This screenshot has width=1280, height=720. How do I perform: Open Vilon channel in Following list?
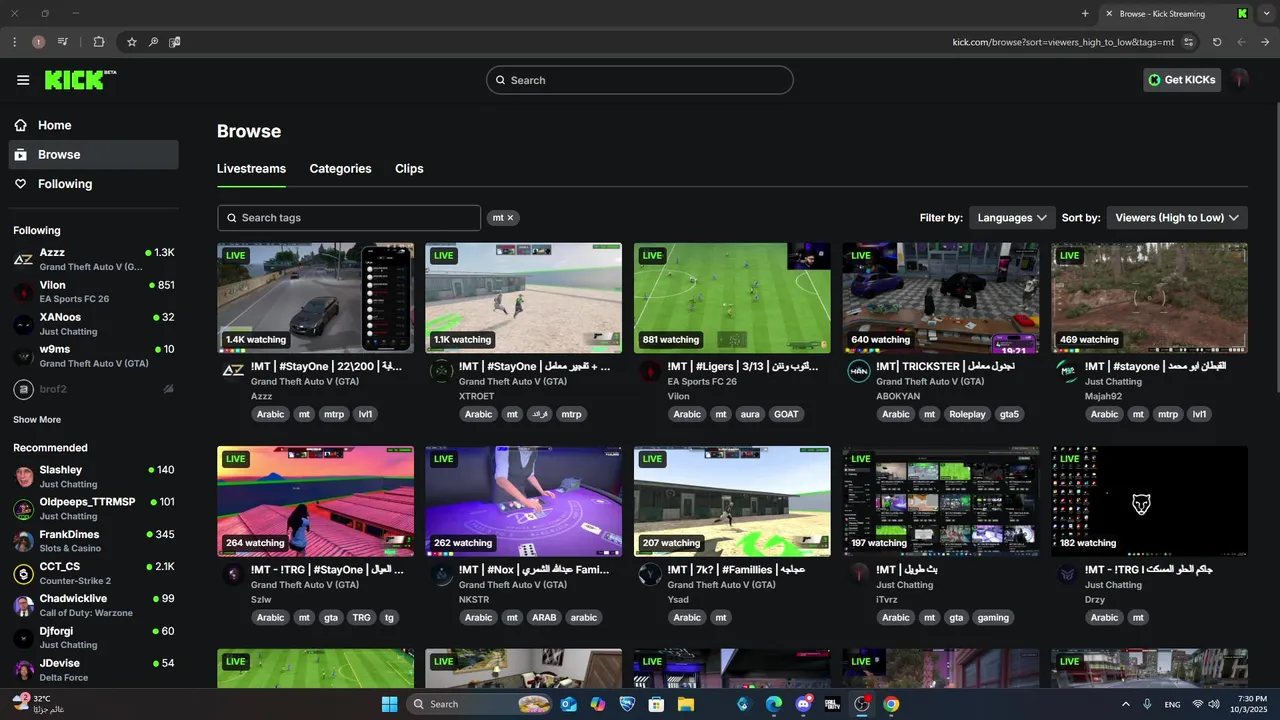pos(93,292)
